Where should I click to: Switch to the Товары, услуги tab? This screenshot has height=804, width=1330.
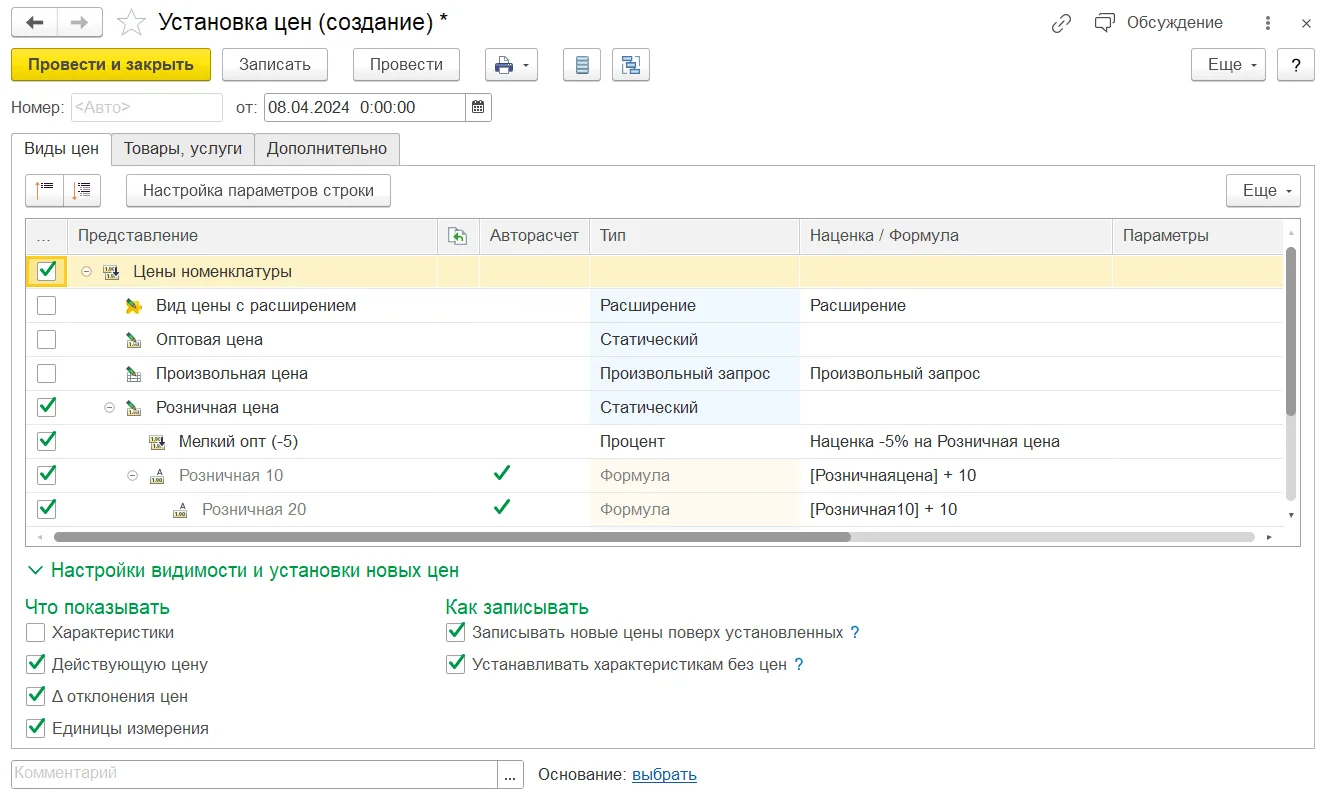coord(183,149)
